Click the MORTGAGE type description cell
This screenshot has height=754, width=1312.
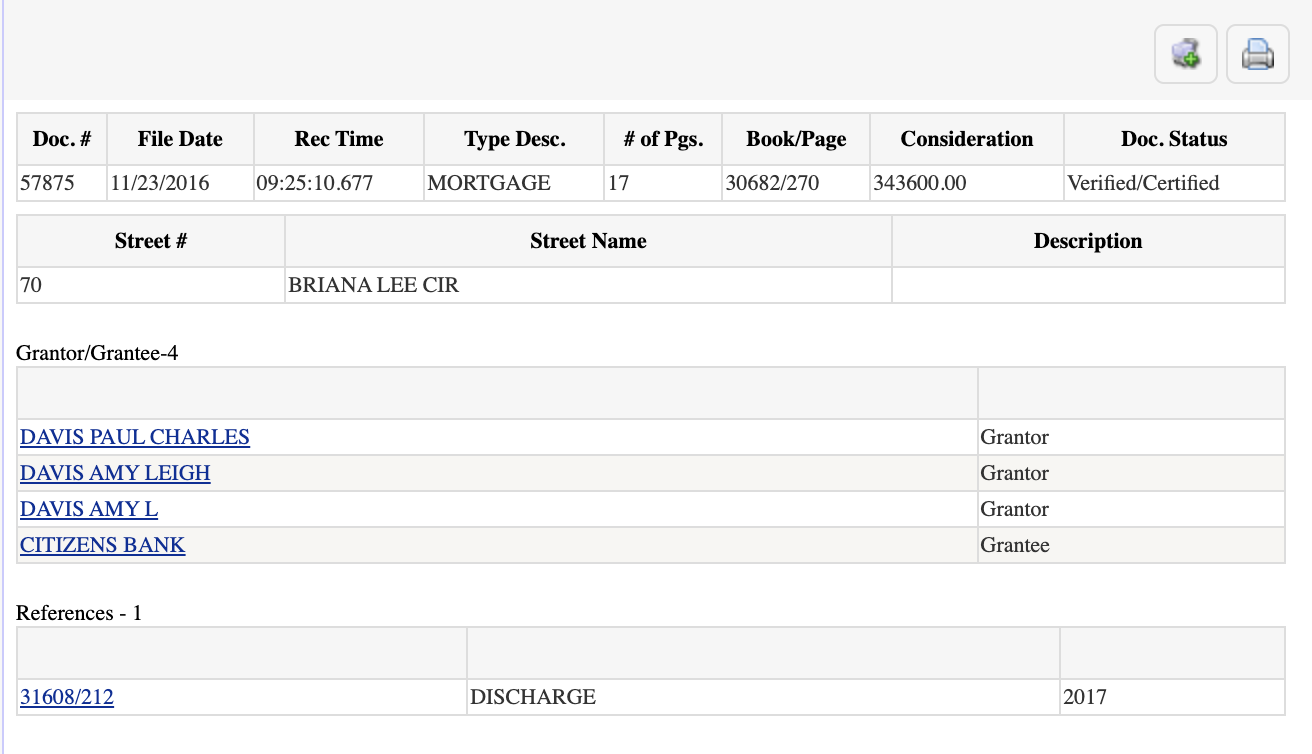489,183
